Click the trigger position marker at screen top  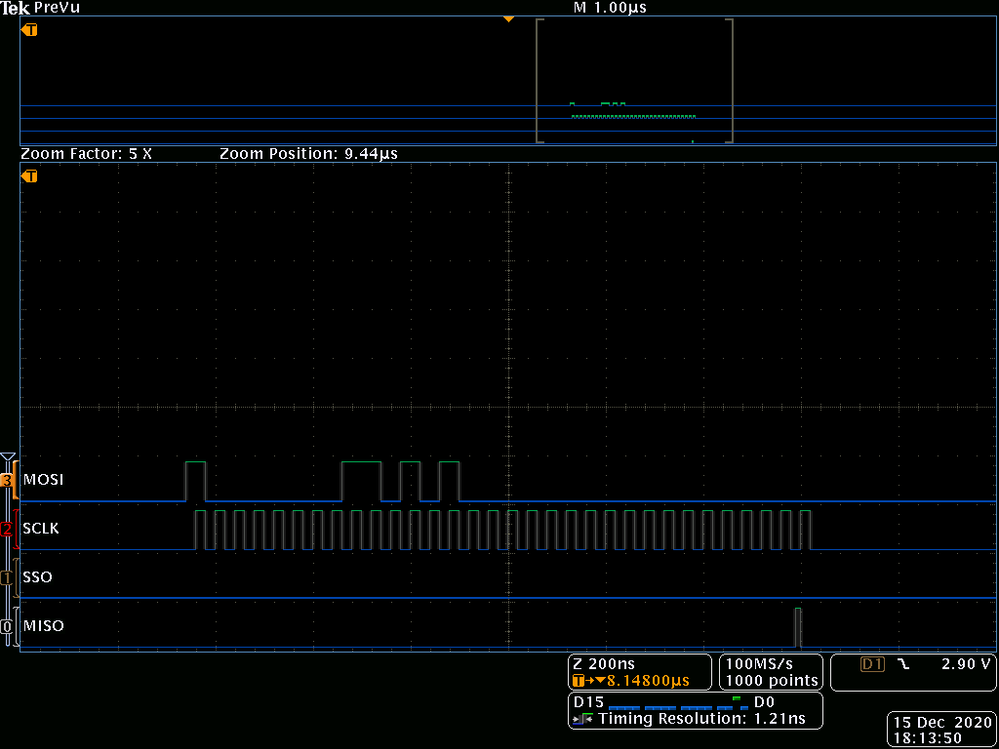point(509,17)
